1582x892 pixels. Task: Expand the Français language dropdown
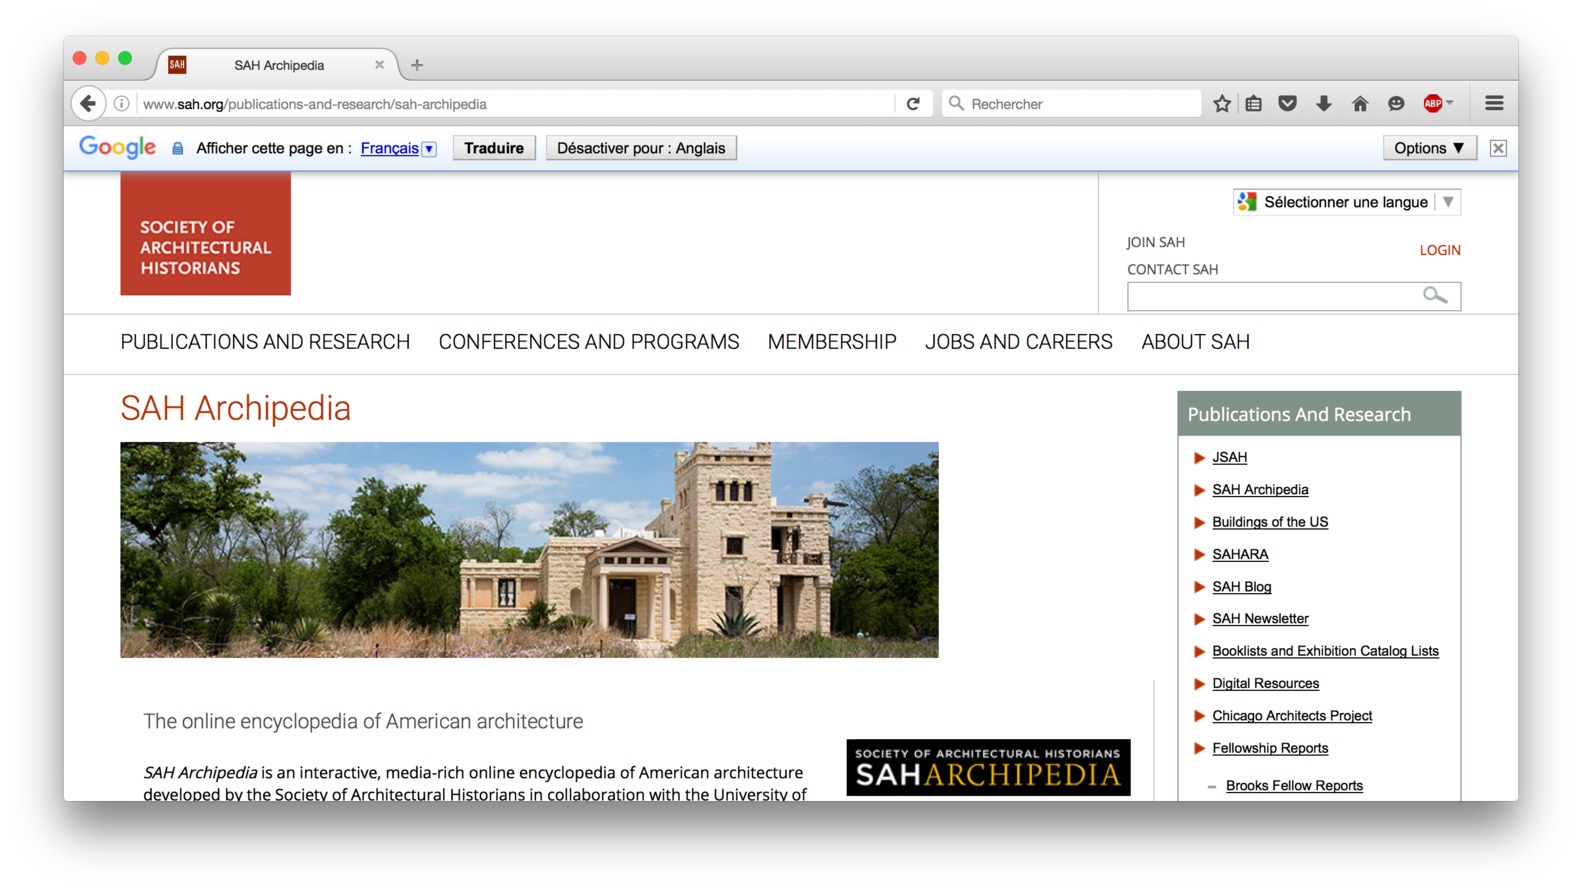[x=429, y=149]
